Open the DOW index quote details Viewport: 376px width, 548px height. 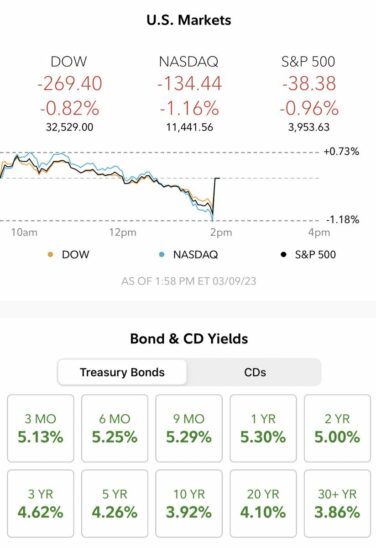click(70, 94)
